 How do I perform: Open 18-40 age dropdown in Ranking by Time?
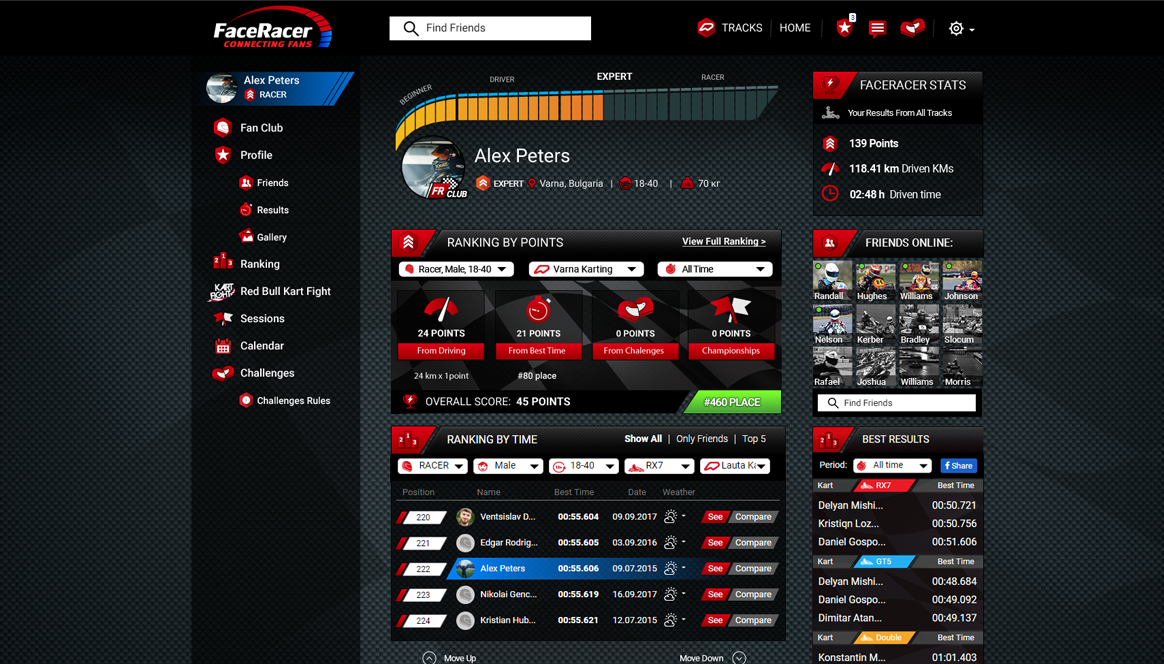click(583, 466)
